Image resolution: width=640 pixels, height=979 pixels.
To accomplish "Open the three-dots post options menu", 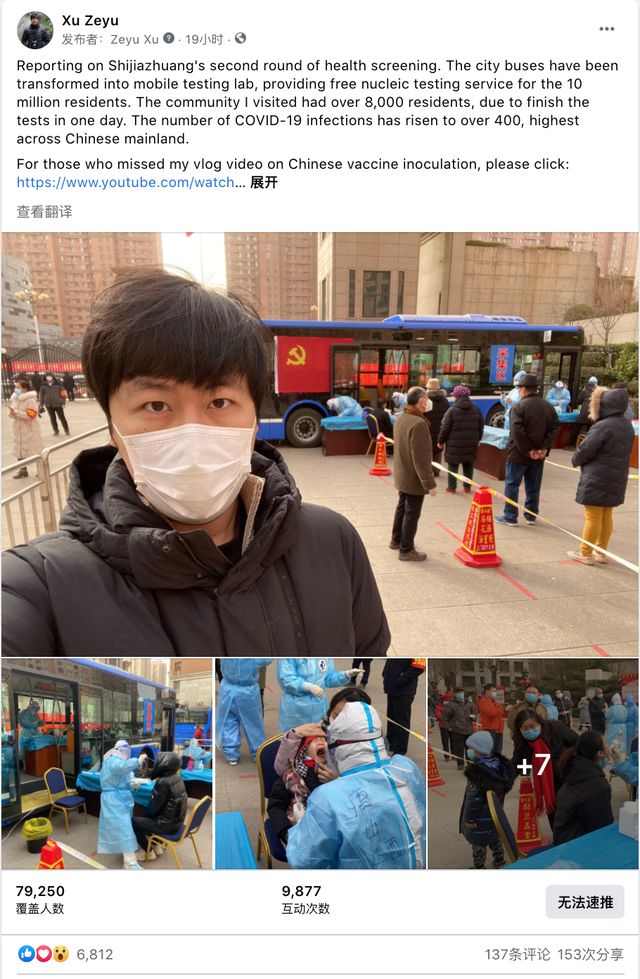I will point(606,29).
